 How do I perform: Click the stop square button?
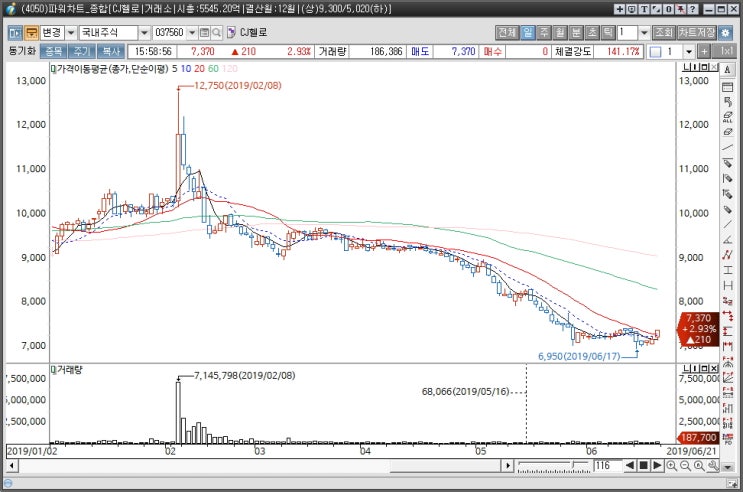click(643, 465)
